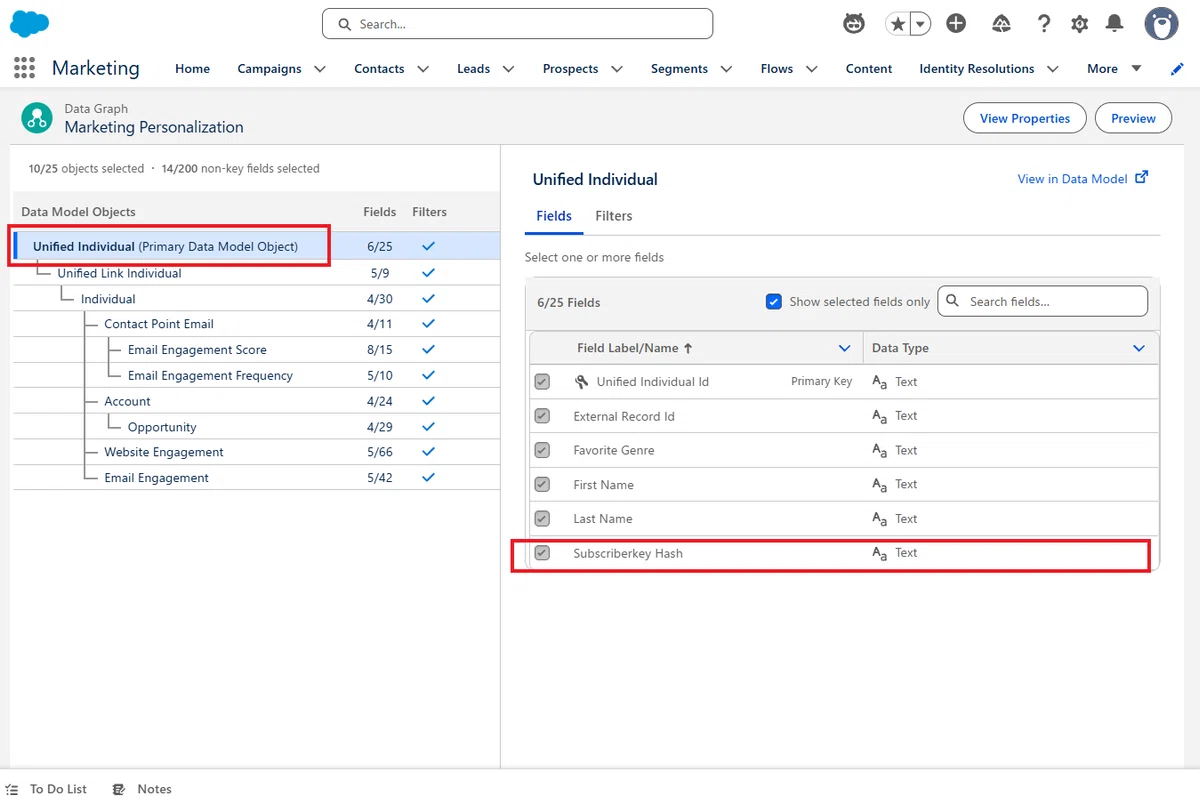Toggle Show selected fields only checkbox
Viewport: 1200px width, 804px height.
click(773, 301)
